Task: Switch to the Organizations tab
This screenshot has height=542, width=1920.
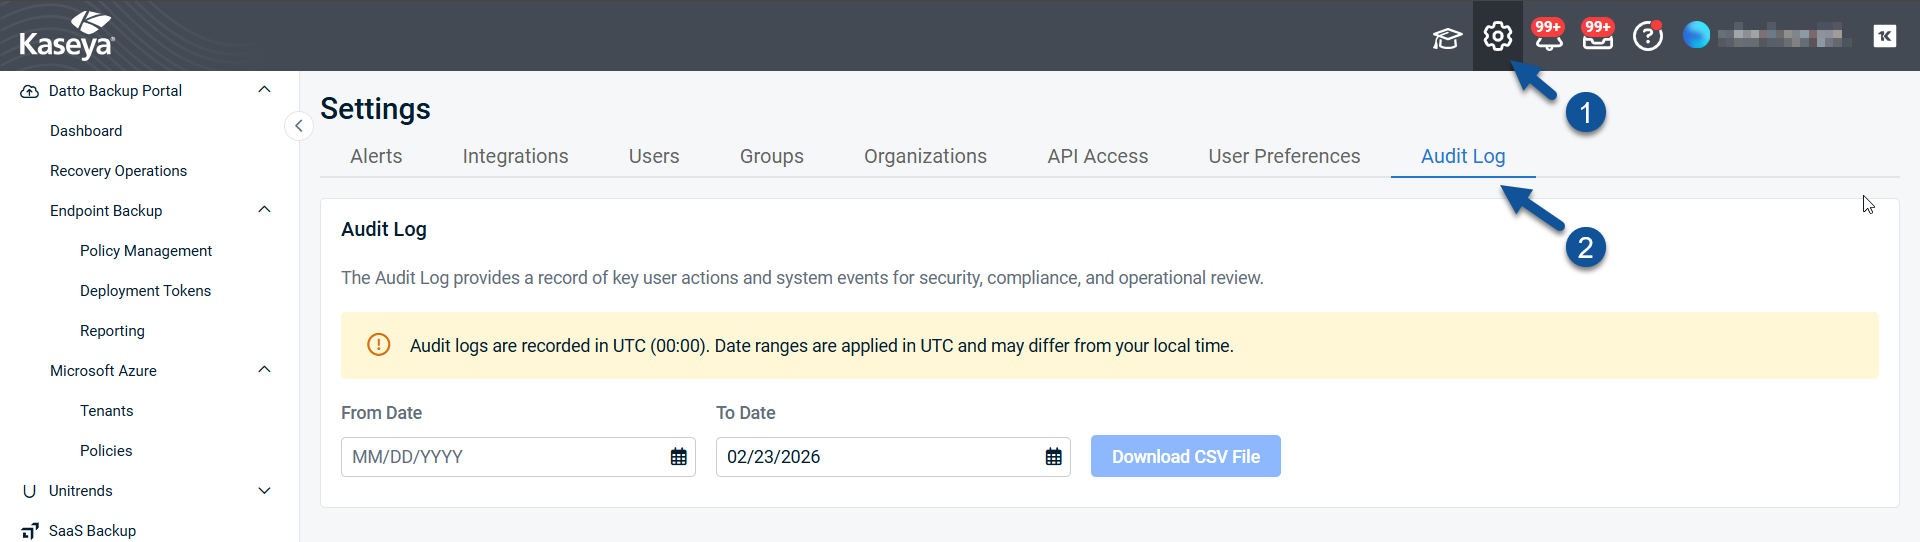Action: tap(925, 156)
